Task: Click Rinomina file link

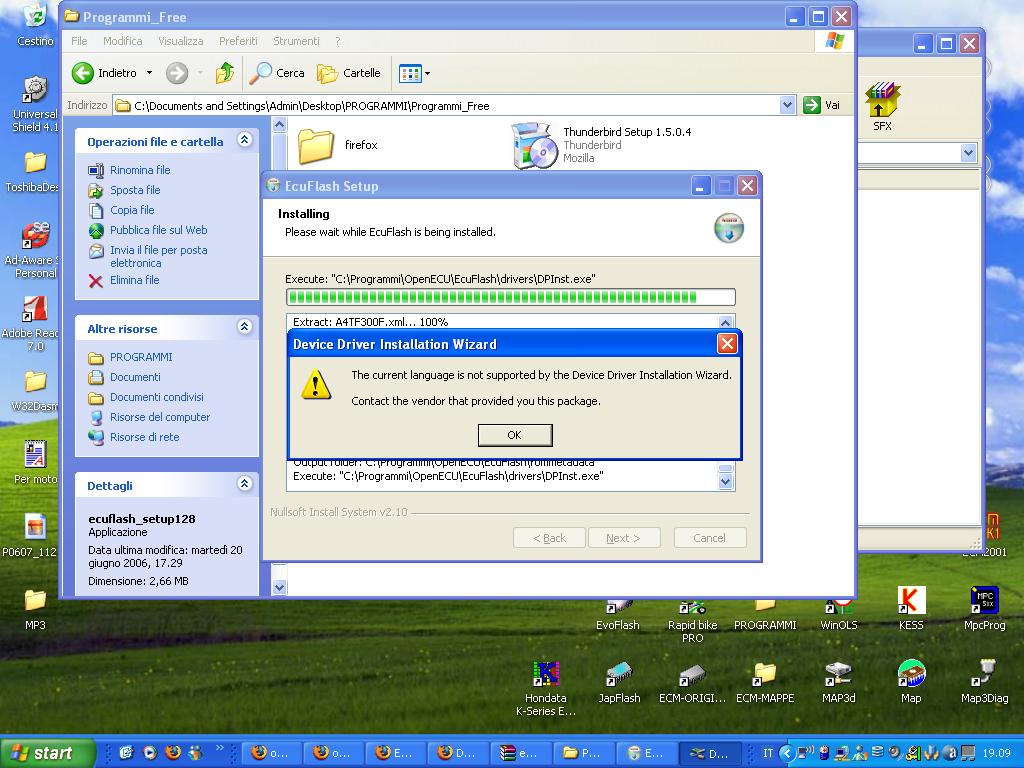Action: [x=140, y=170]
